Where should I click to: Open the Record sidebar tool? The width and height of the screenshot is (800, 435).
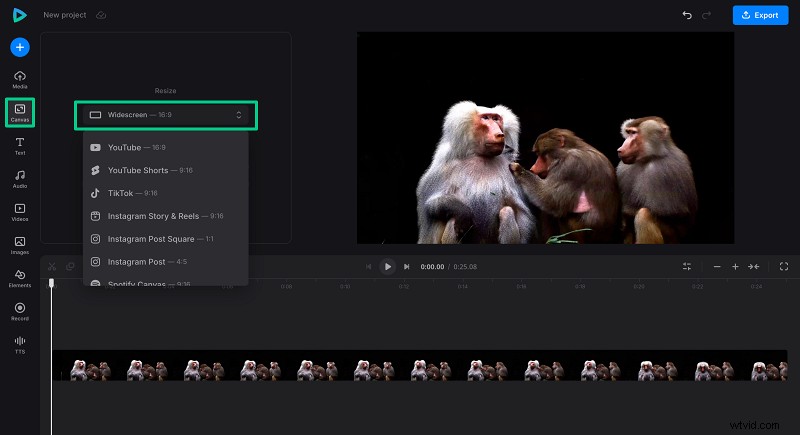(x=20, y=312)
